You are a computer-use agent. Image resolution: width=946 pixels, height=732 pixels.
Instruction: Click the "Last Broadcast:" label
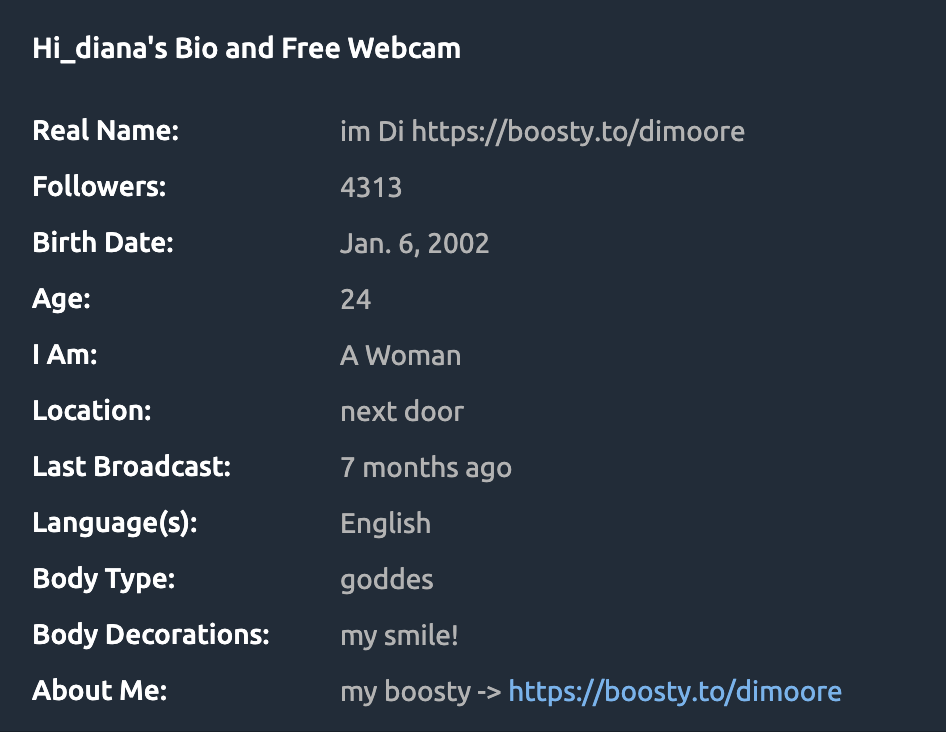pos(132,466)
